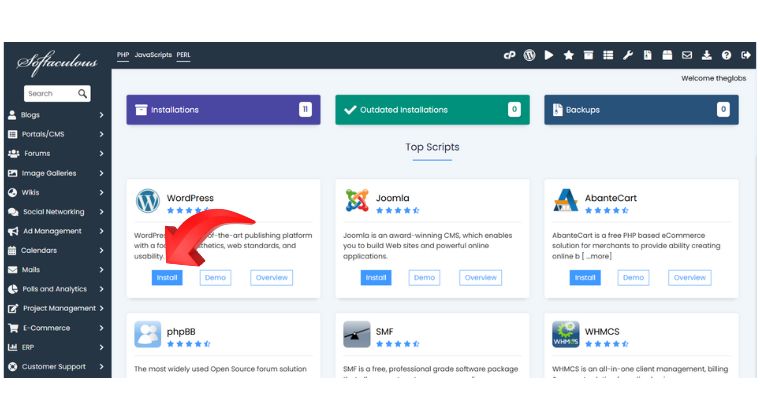The height and width of the screenshot is (420, 760).
Task: Expand the Image Galleries category
Action: 56,173
